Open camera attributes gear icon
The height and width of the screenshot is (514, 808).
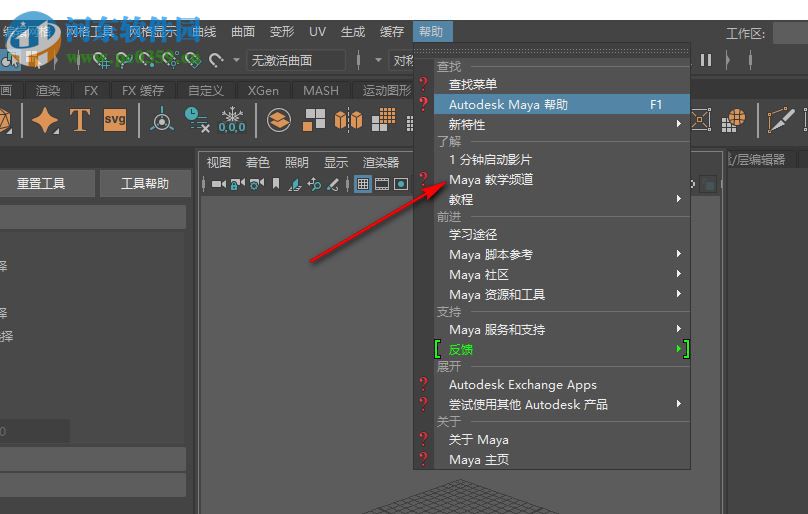(x=257, y=184)
